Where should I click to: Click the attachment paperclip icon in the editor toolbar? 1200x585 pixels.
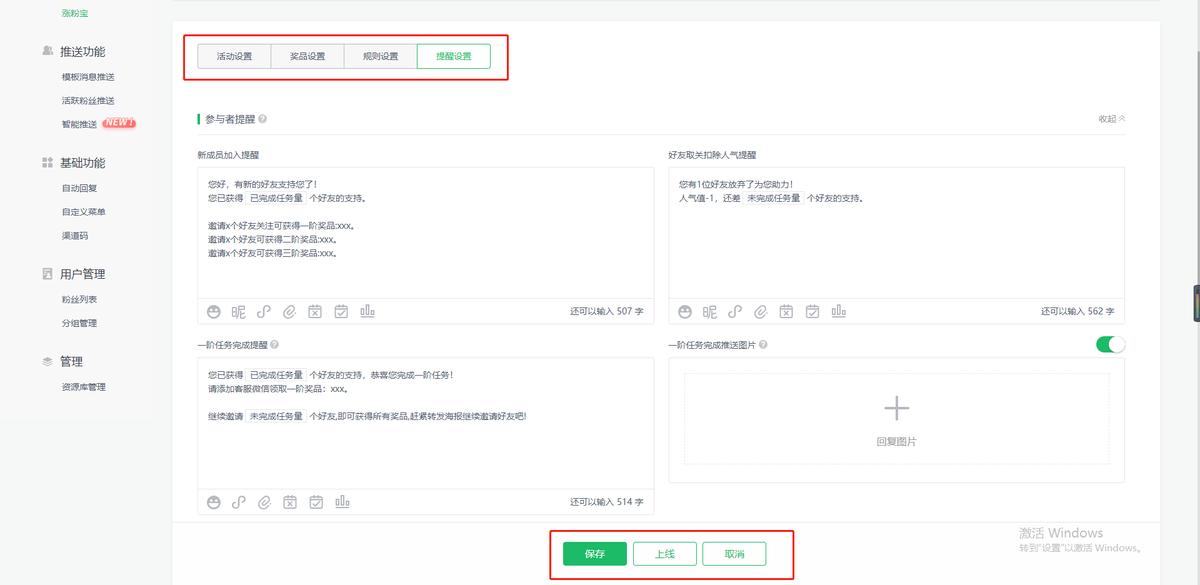point(289,311)
